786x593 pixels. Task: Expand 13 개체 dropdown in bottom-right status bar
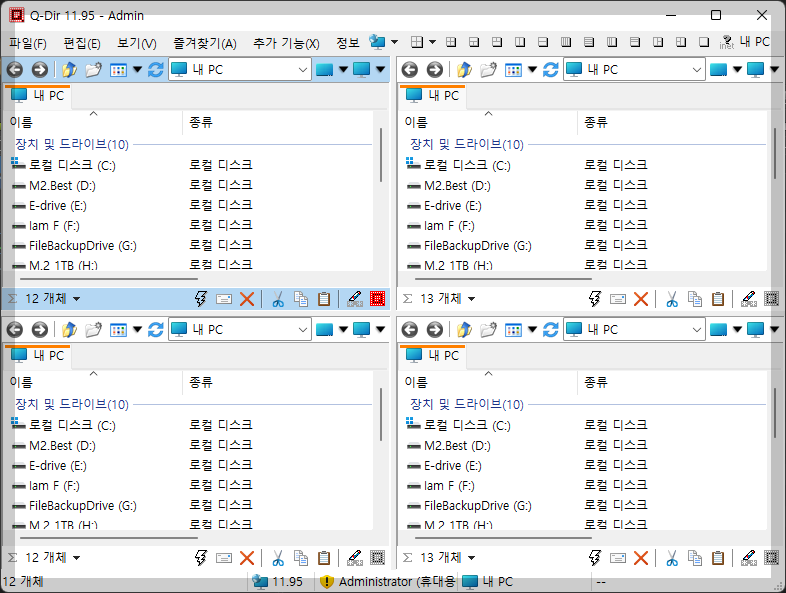tap(471, 558)
